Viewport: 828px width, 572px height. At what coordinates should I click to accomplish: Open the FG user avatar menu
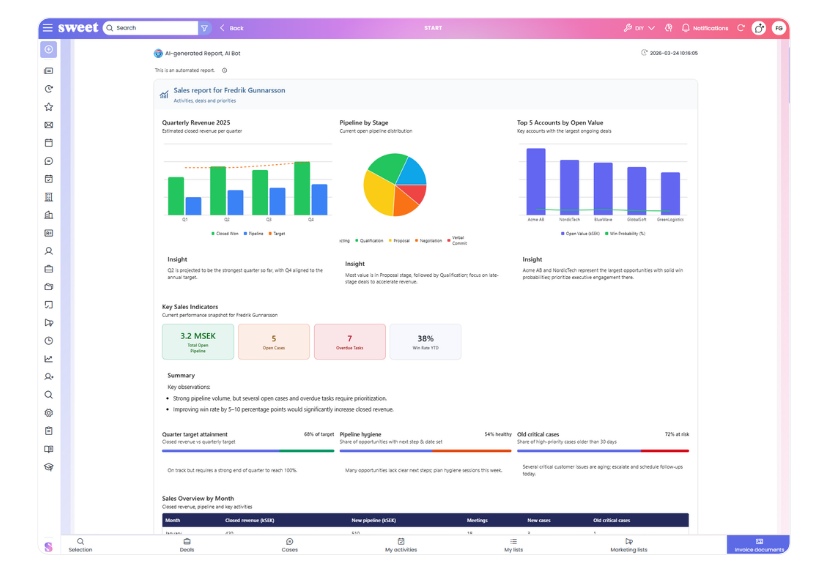coord(778,28)
